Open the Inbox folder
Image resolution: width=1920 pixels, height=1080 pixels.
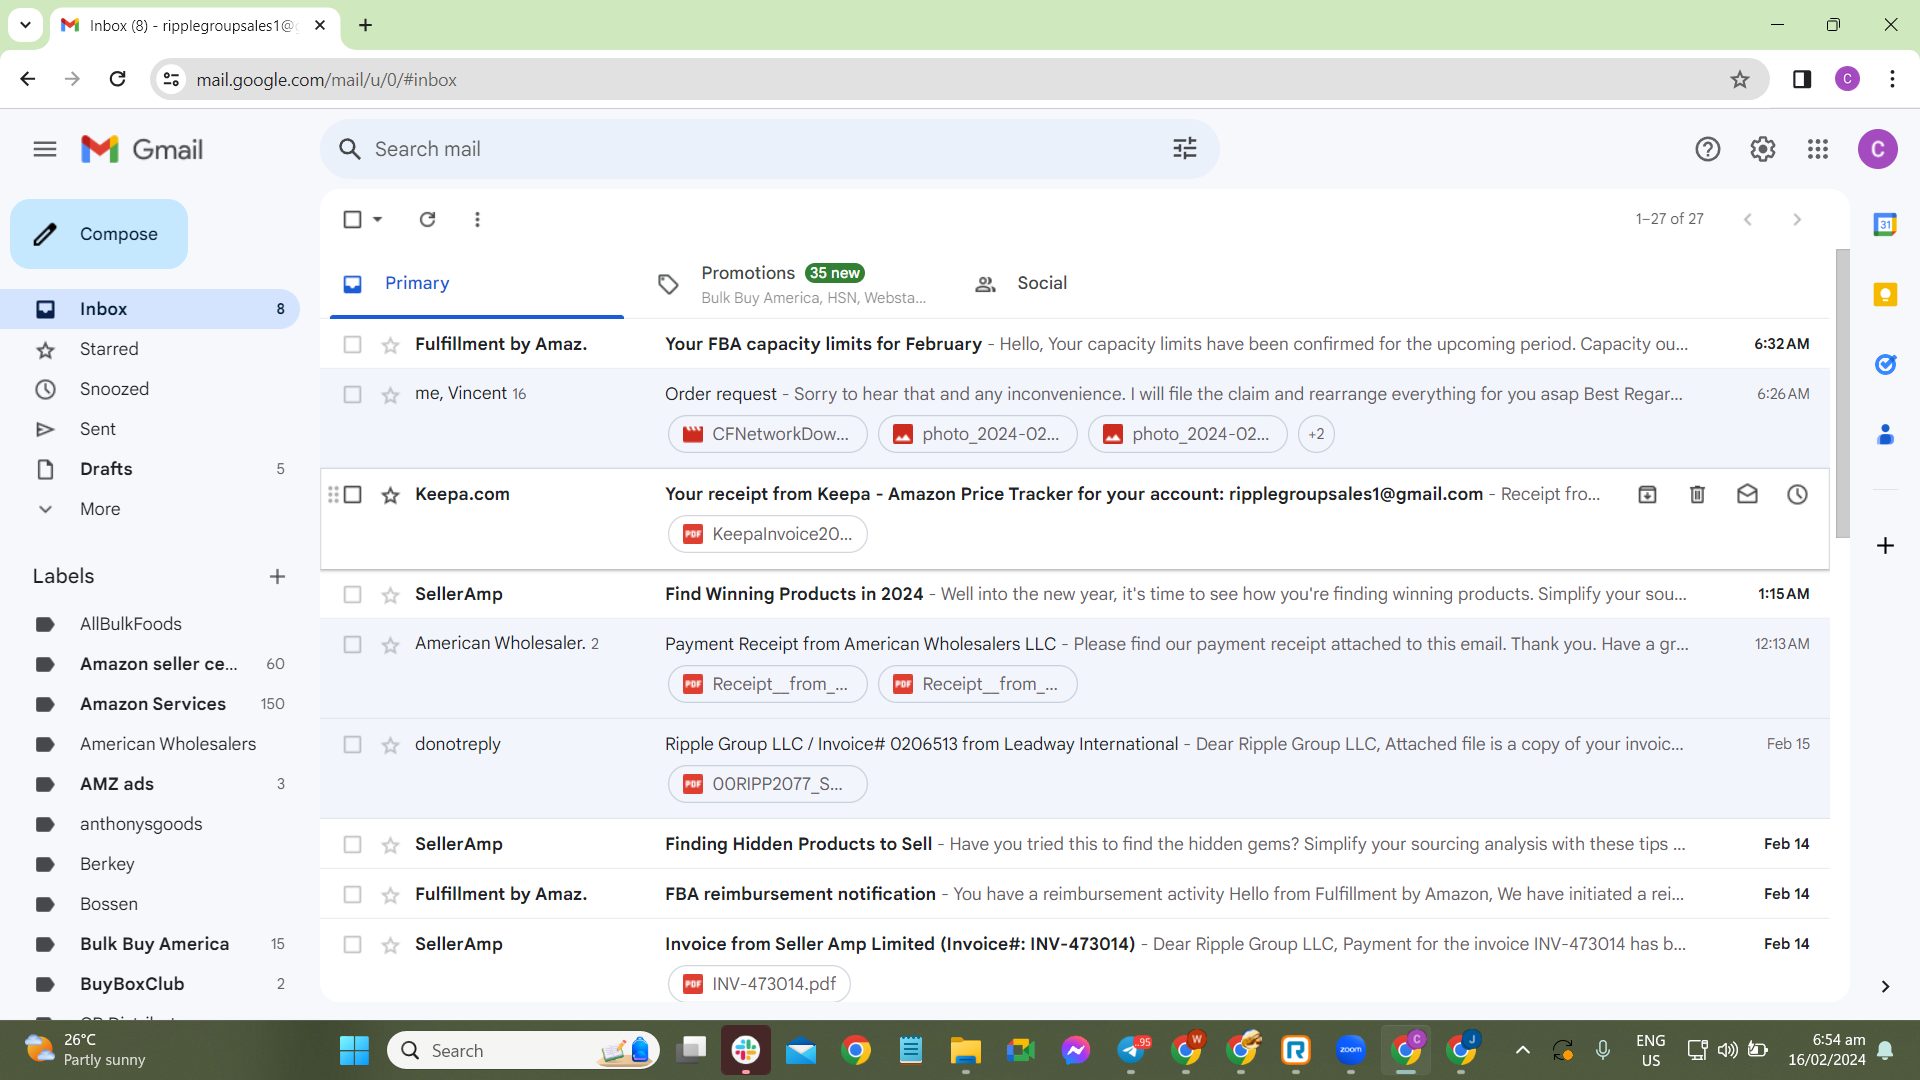[150, 309]
